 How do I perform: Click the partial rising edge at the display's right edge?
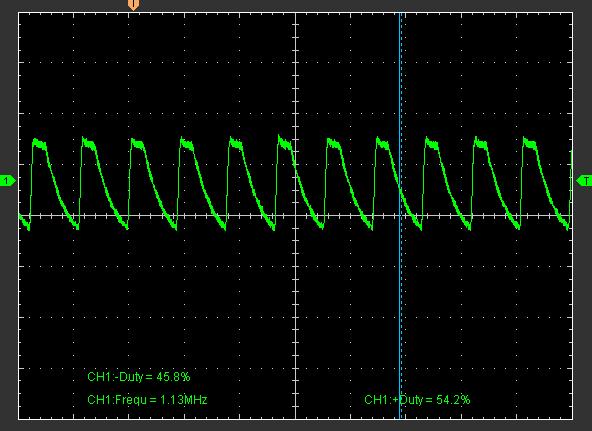tap(571, 189)
